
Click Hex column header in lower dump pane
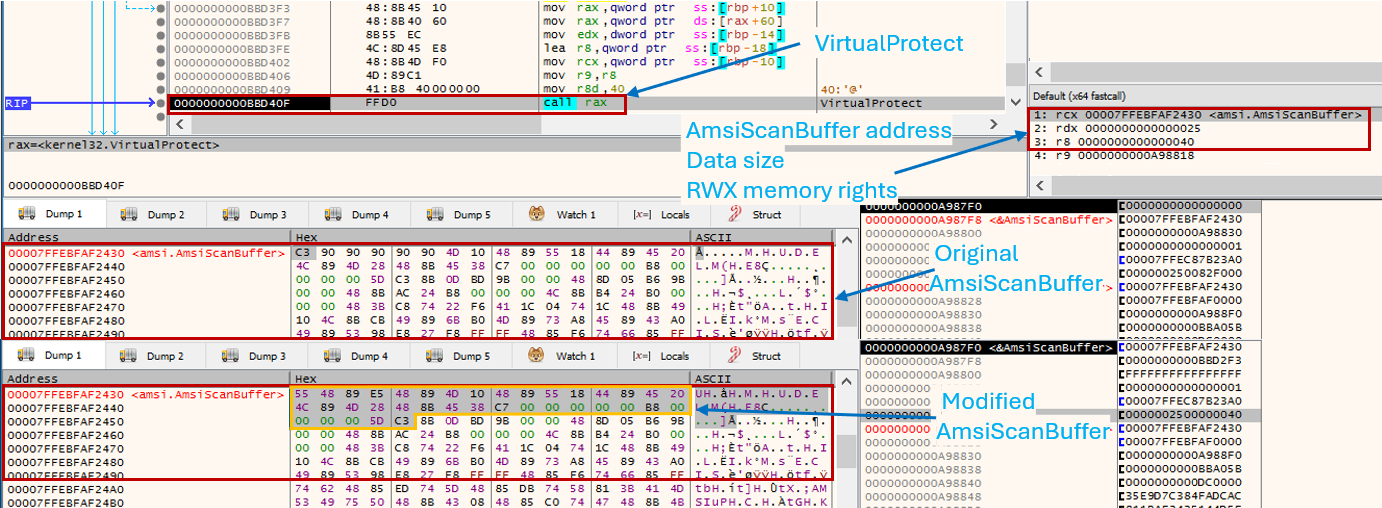point(490,380)
